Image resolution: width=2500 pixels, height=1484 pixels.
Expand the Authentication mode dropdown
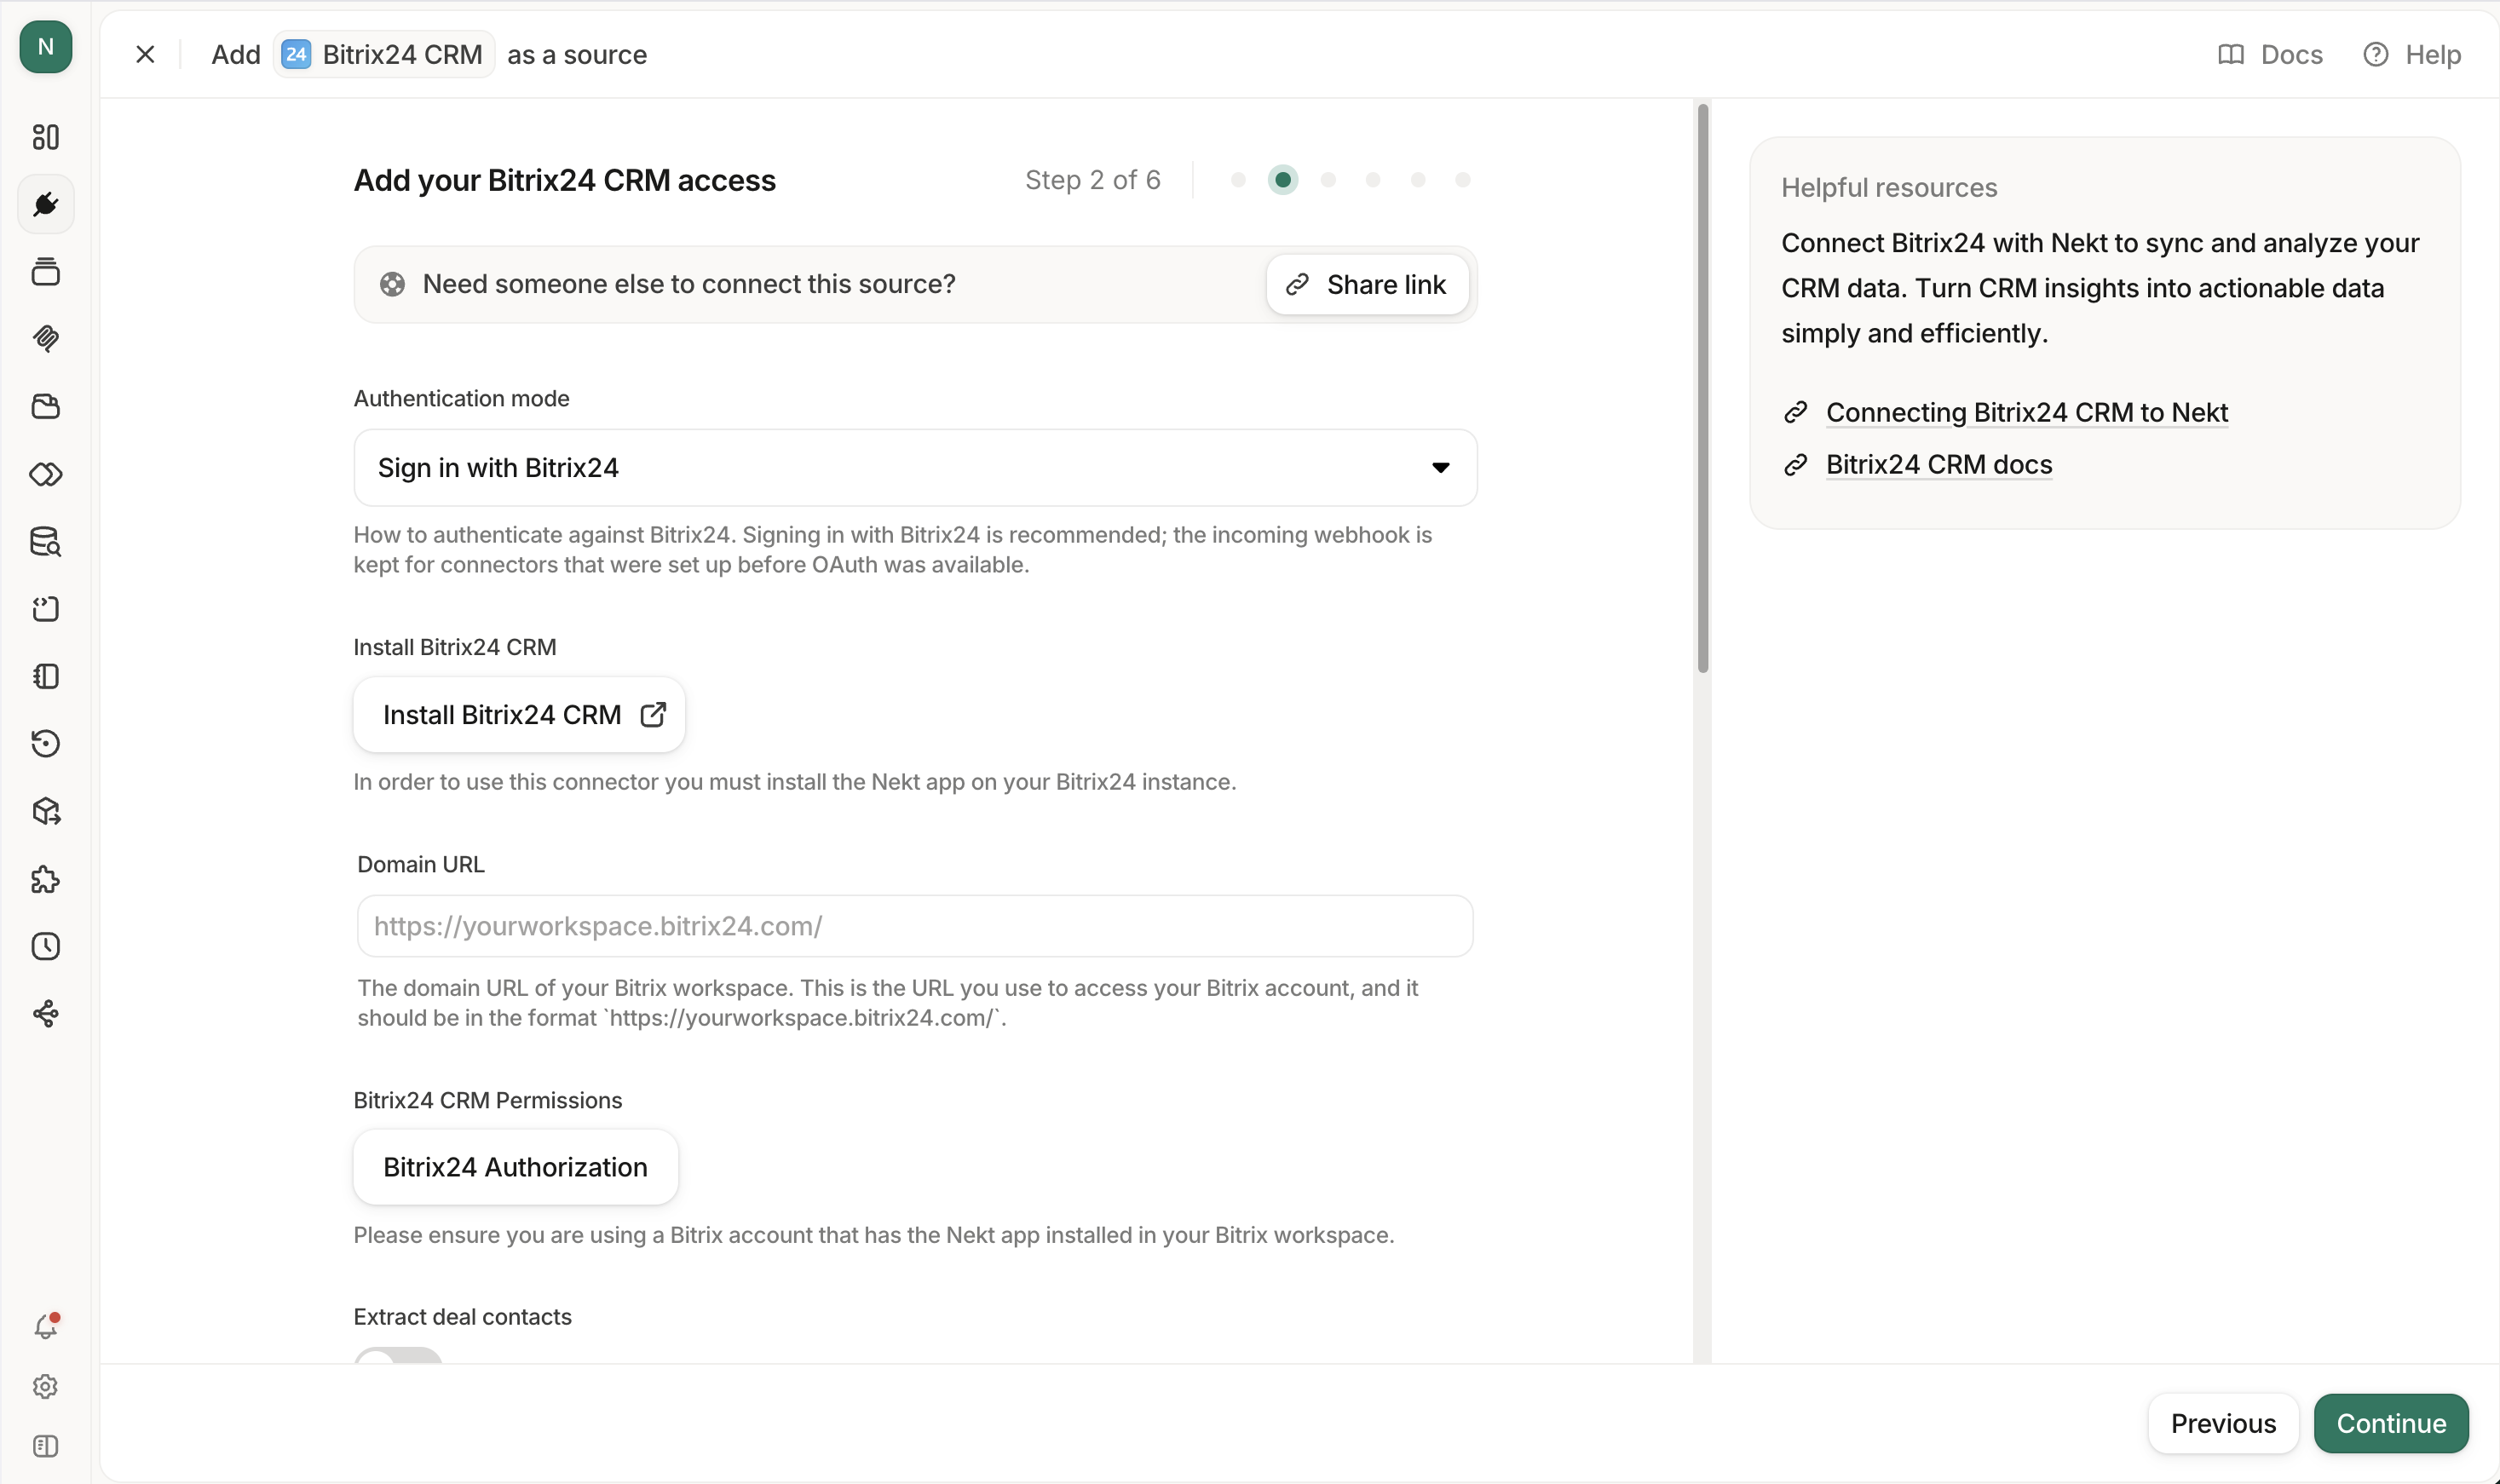[915, 468]
